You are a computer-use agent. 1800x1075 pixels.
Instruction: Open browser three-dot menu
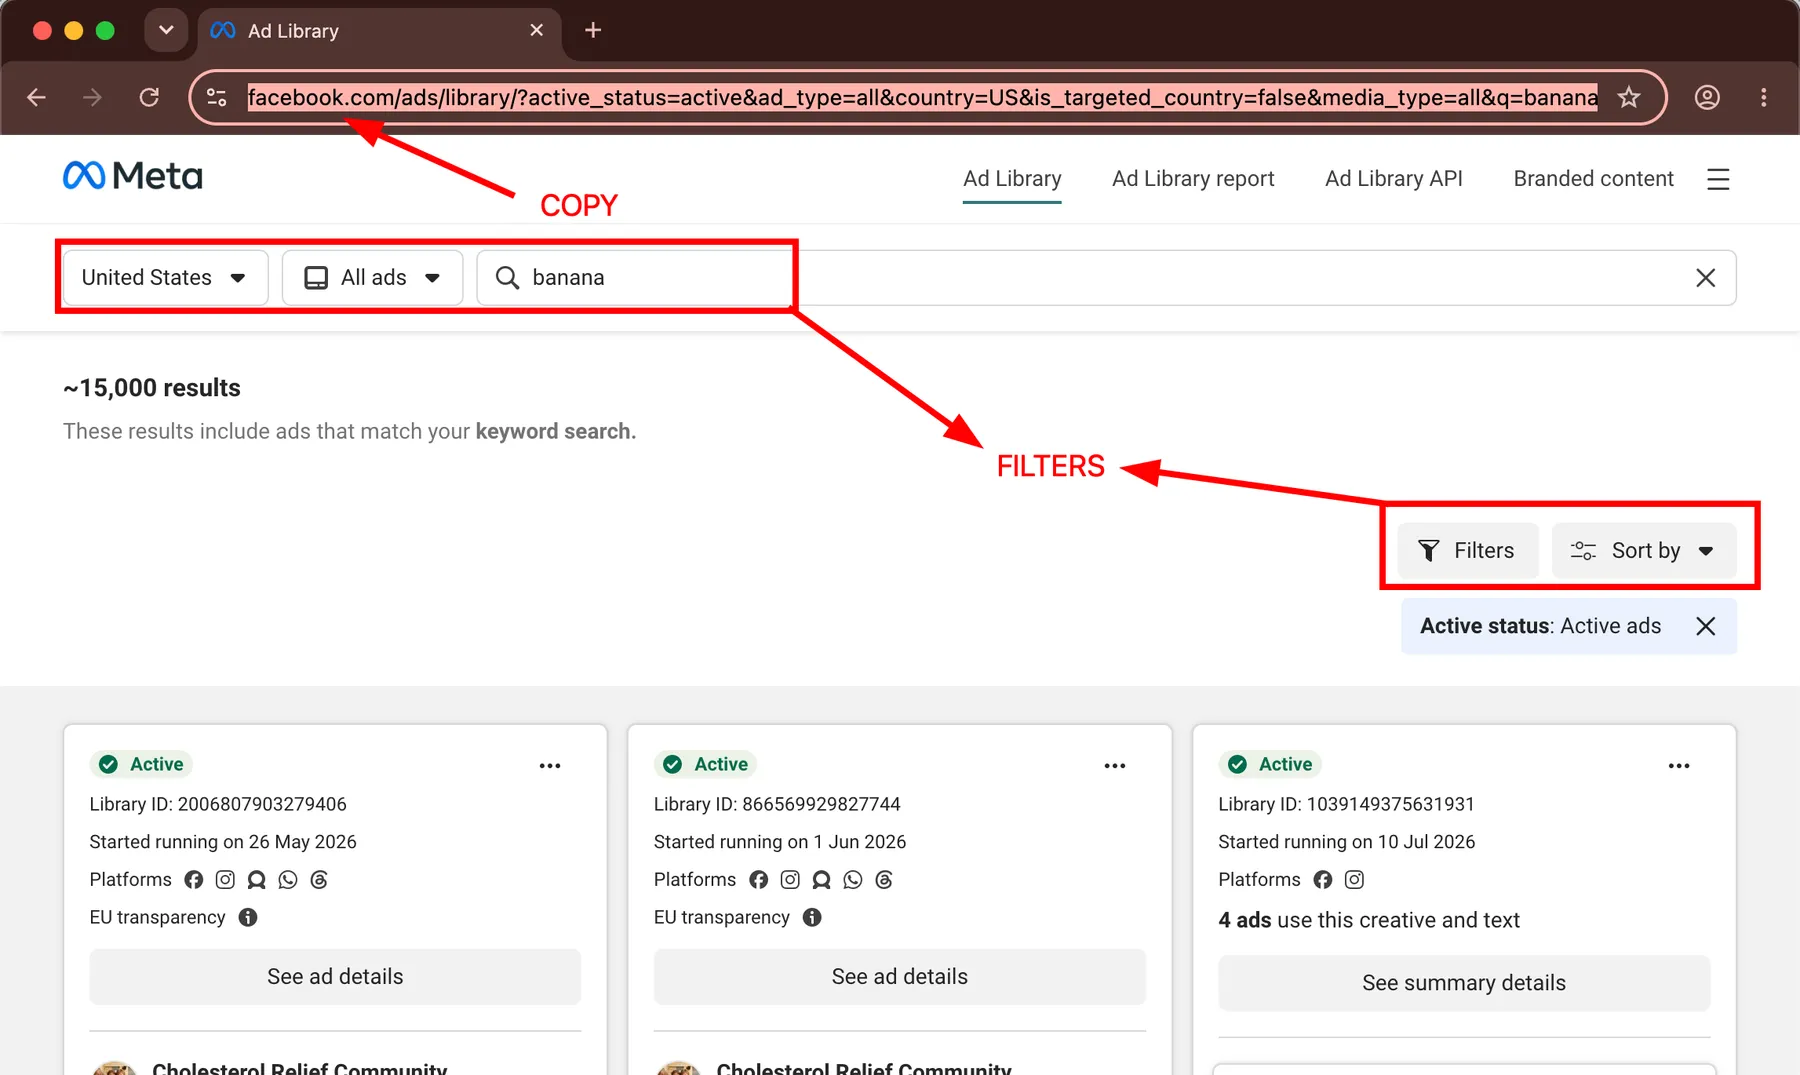click(1763, 97)
